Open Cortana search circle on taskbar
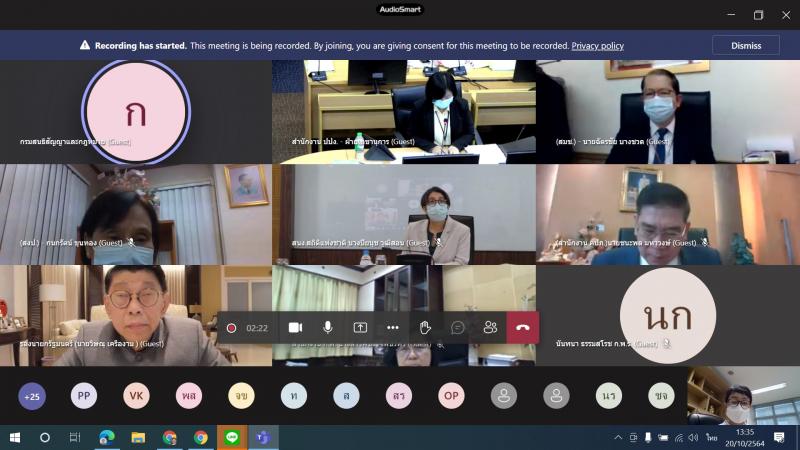The image size is (800, 450). (45, 437)
